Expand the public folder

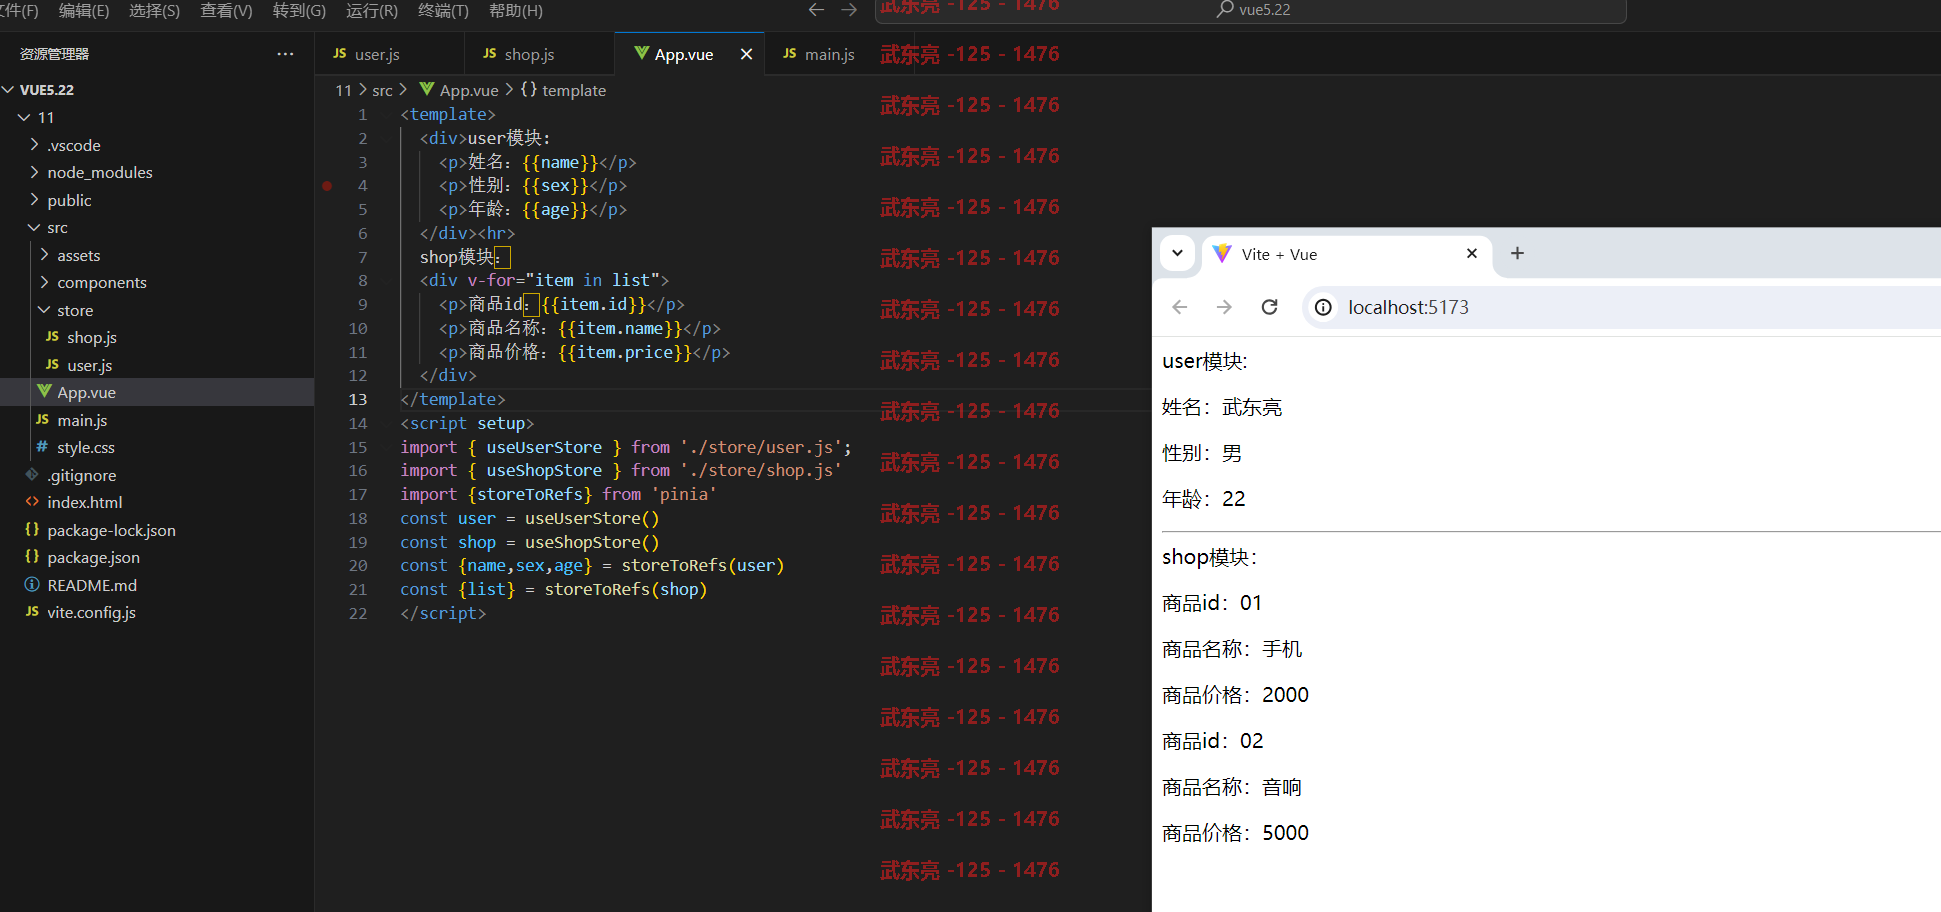point(157,200)
